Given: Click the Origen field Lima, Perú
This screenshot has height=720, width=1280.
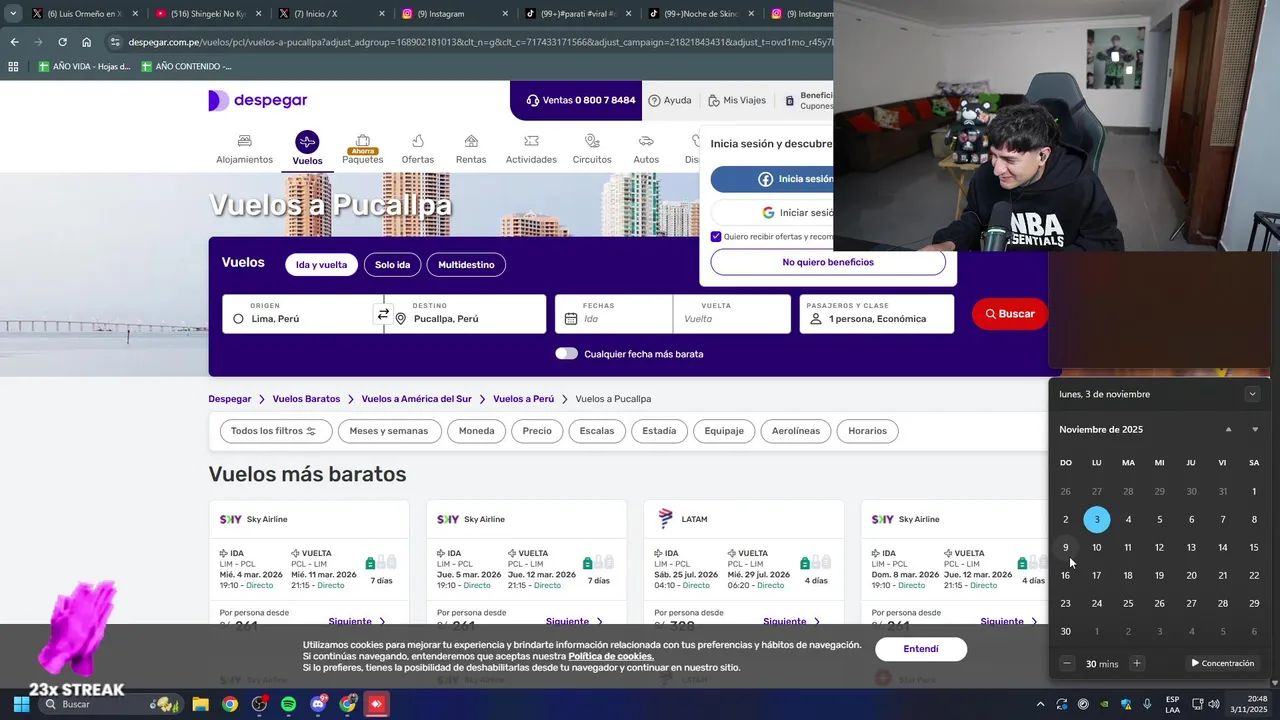Looking at the screenshot, I should pos(298,314).
